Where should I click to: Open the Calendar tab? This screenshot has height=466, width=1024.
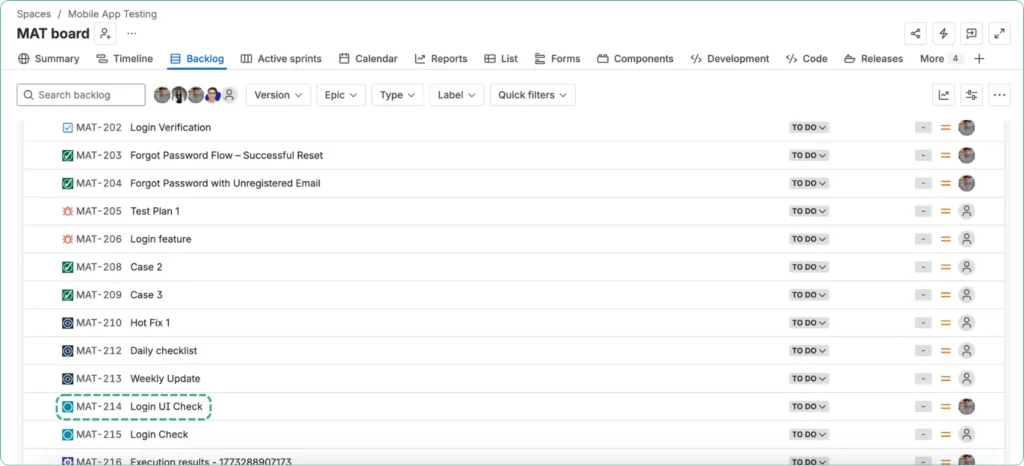tap(368, 59)
